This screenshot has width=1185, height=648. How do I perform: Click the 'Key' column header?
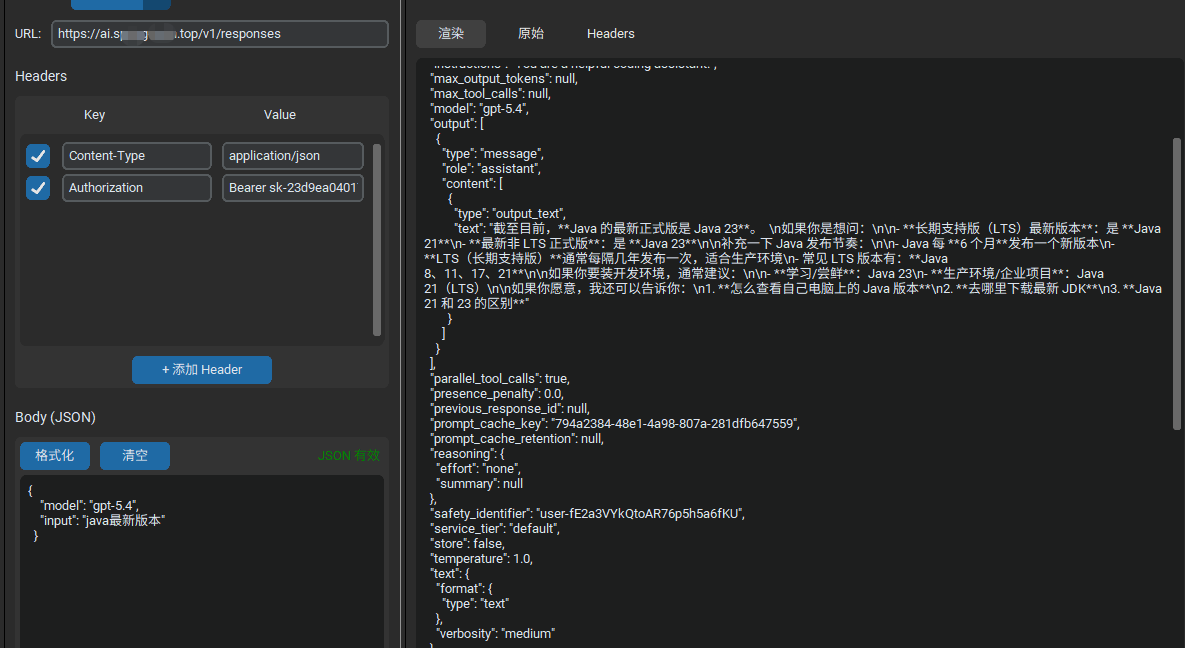click(x=94, y=115)
